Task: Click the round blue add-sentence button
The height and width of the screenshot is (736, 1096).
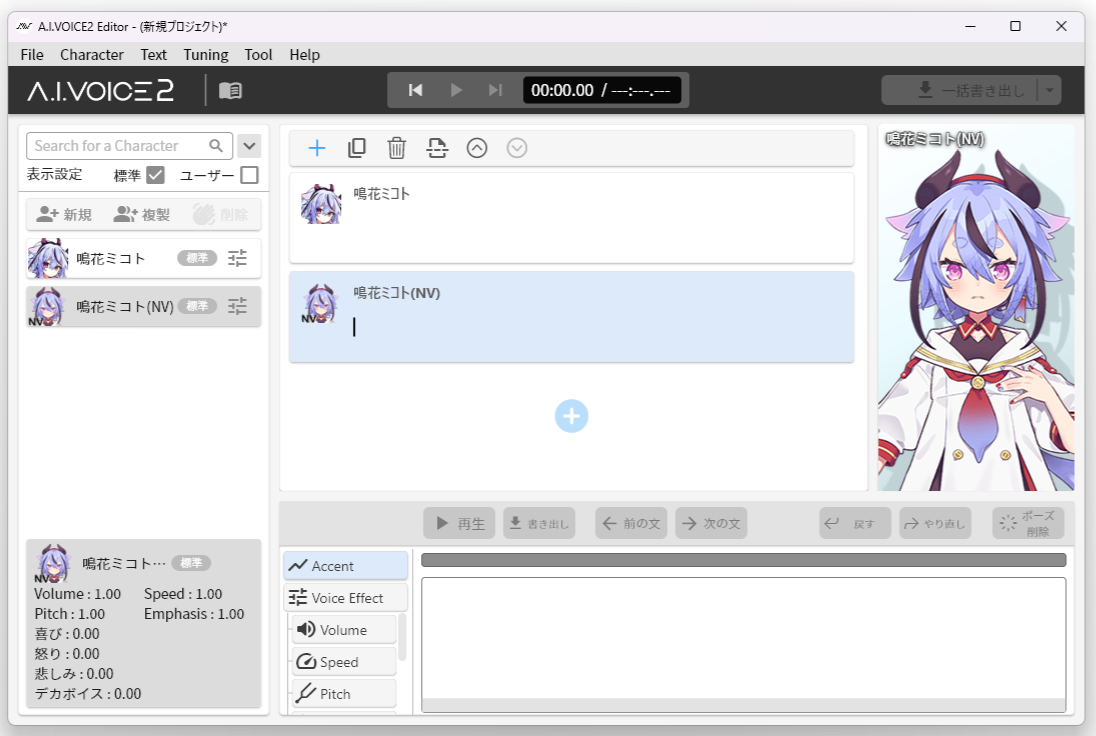Action: [571, 416]
